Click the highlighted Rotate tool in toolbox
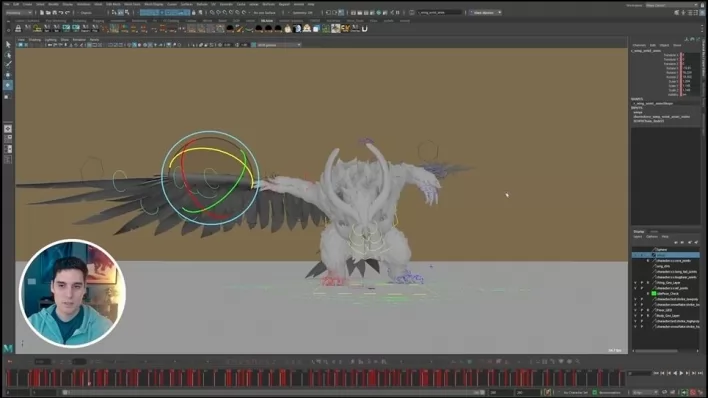708x398 pixels. (x=8, y=85)
